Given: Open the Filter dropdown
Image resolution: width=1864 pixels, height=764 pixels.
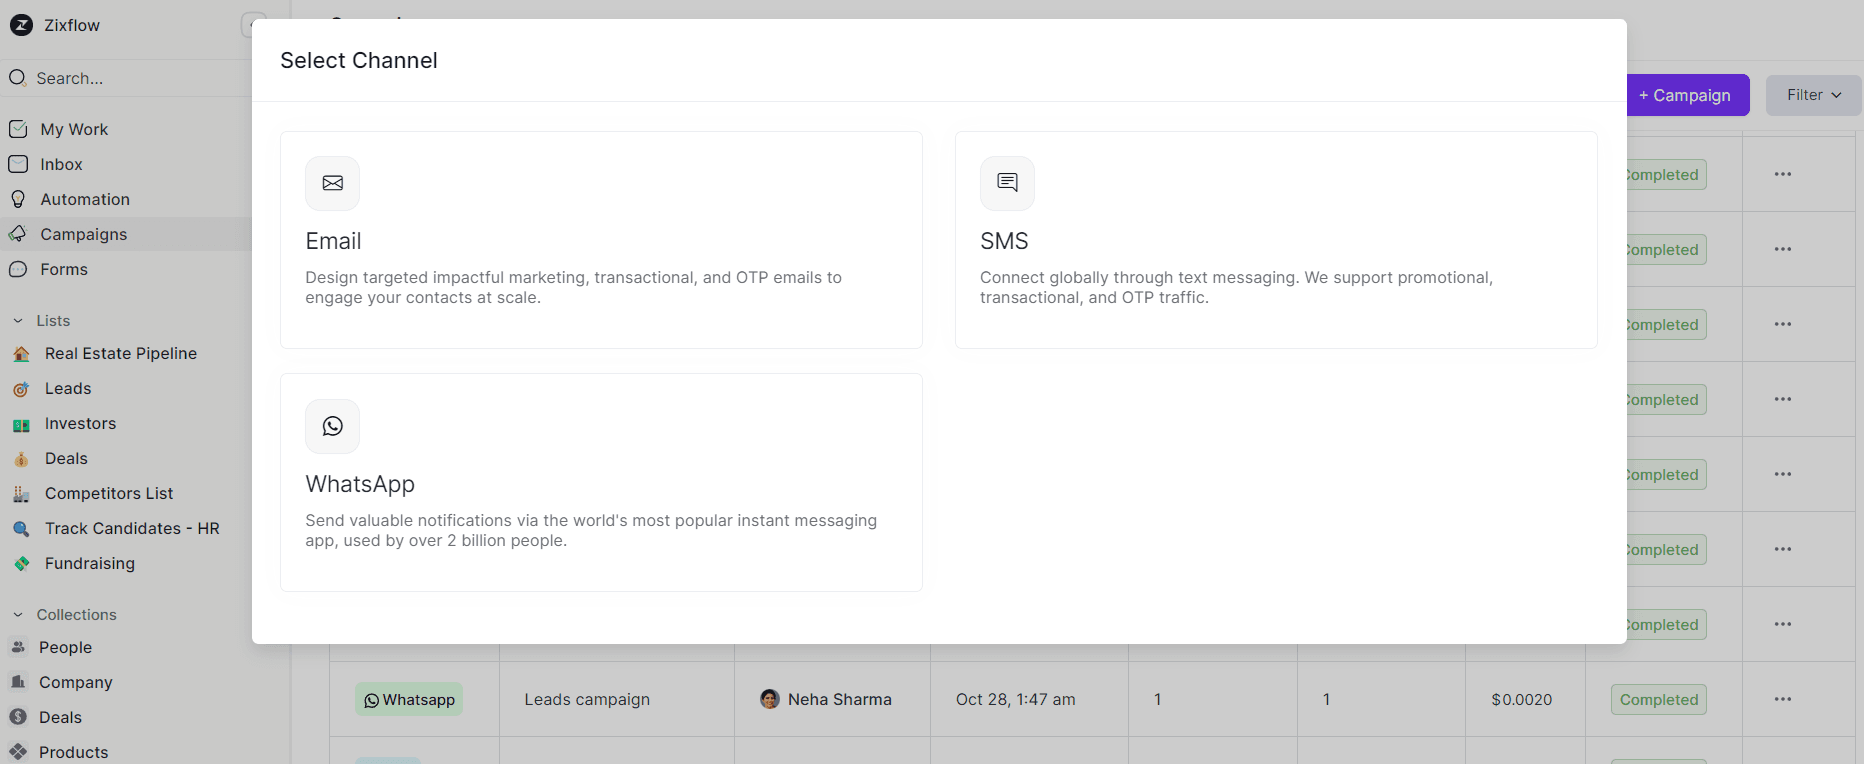Looking at the screenshot, I should tap(1813, 95).
